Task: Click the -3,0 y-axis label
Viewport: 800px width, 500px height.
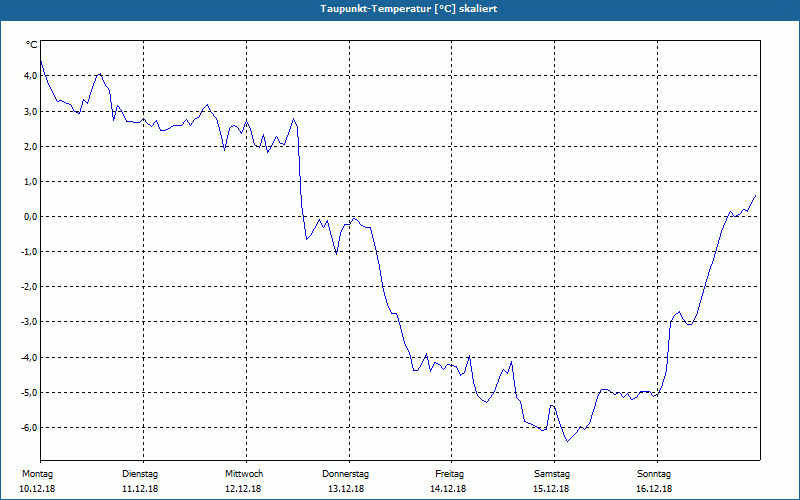Action: [x=29, y=322]
